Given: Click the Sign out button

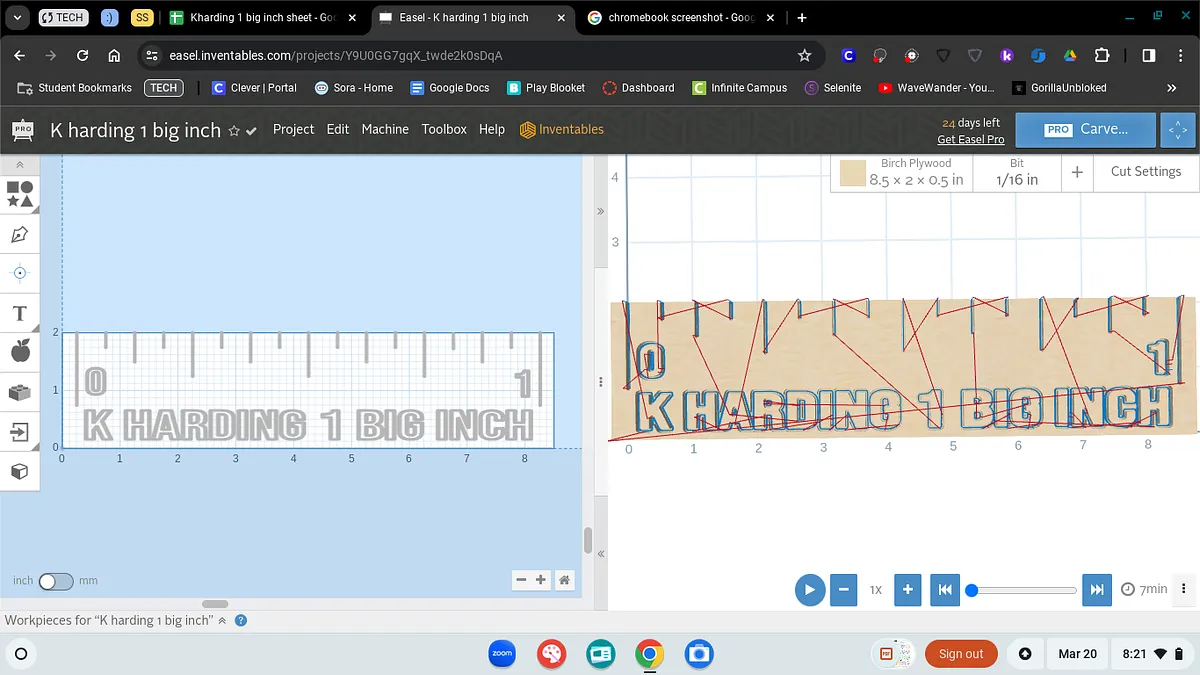Looking at the screenshot, I should (961, 654).
